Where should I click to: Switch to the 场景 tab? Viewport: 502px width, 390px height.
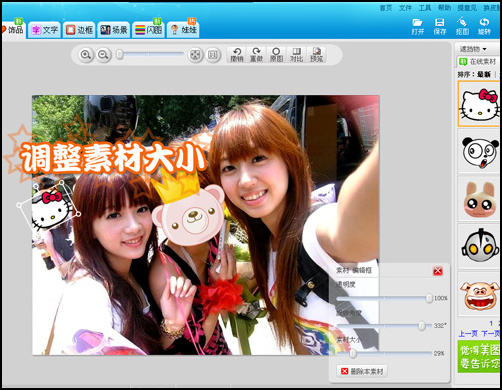point(114,30)
